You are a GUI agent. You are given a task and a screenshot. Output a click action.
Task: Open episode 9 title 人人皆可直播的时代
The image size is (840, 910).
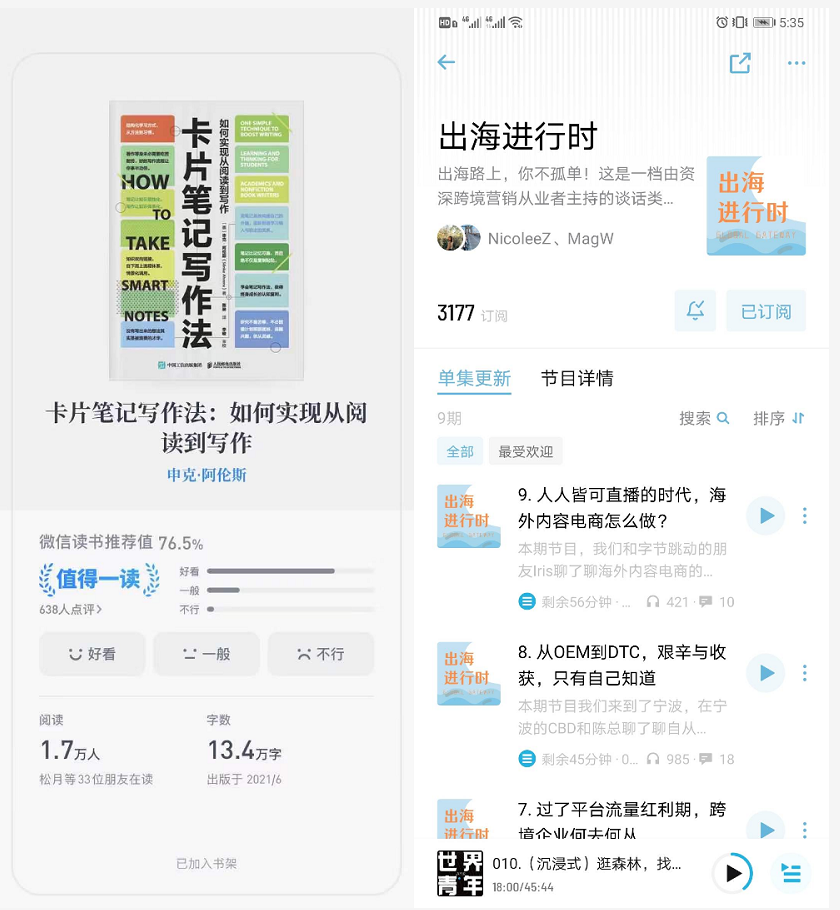pos(622,507)
